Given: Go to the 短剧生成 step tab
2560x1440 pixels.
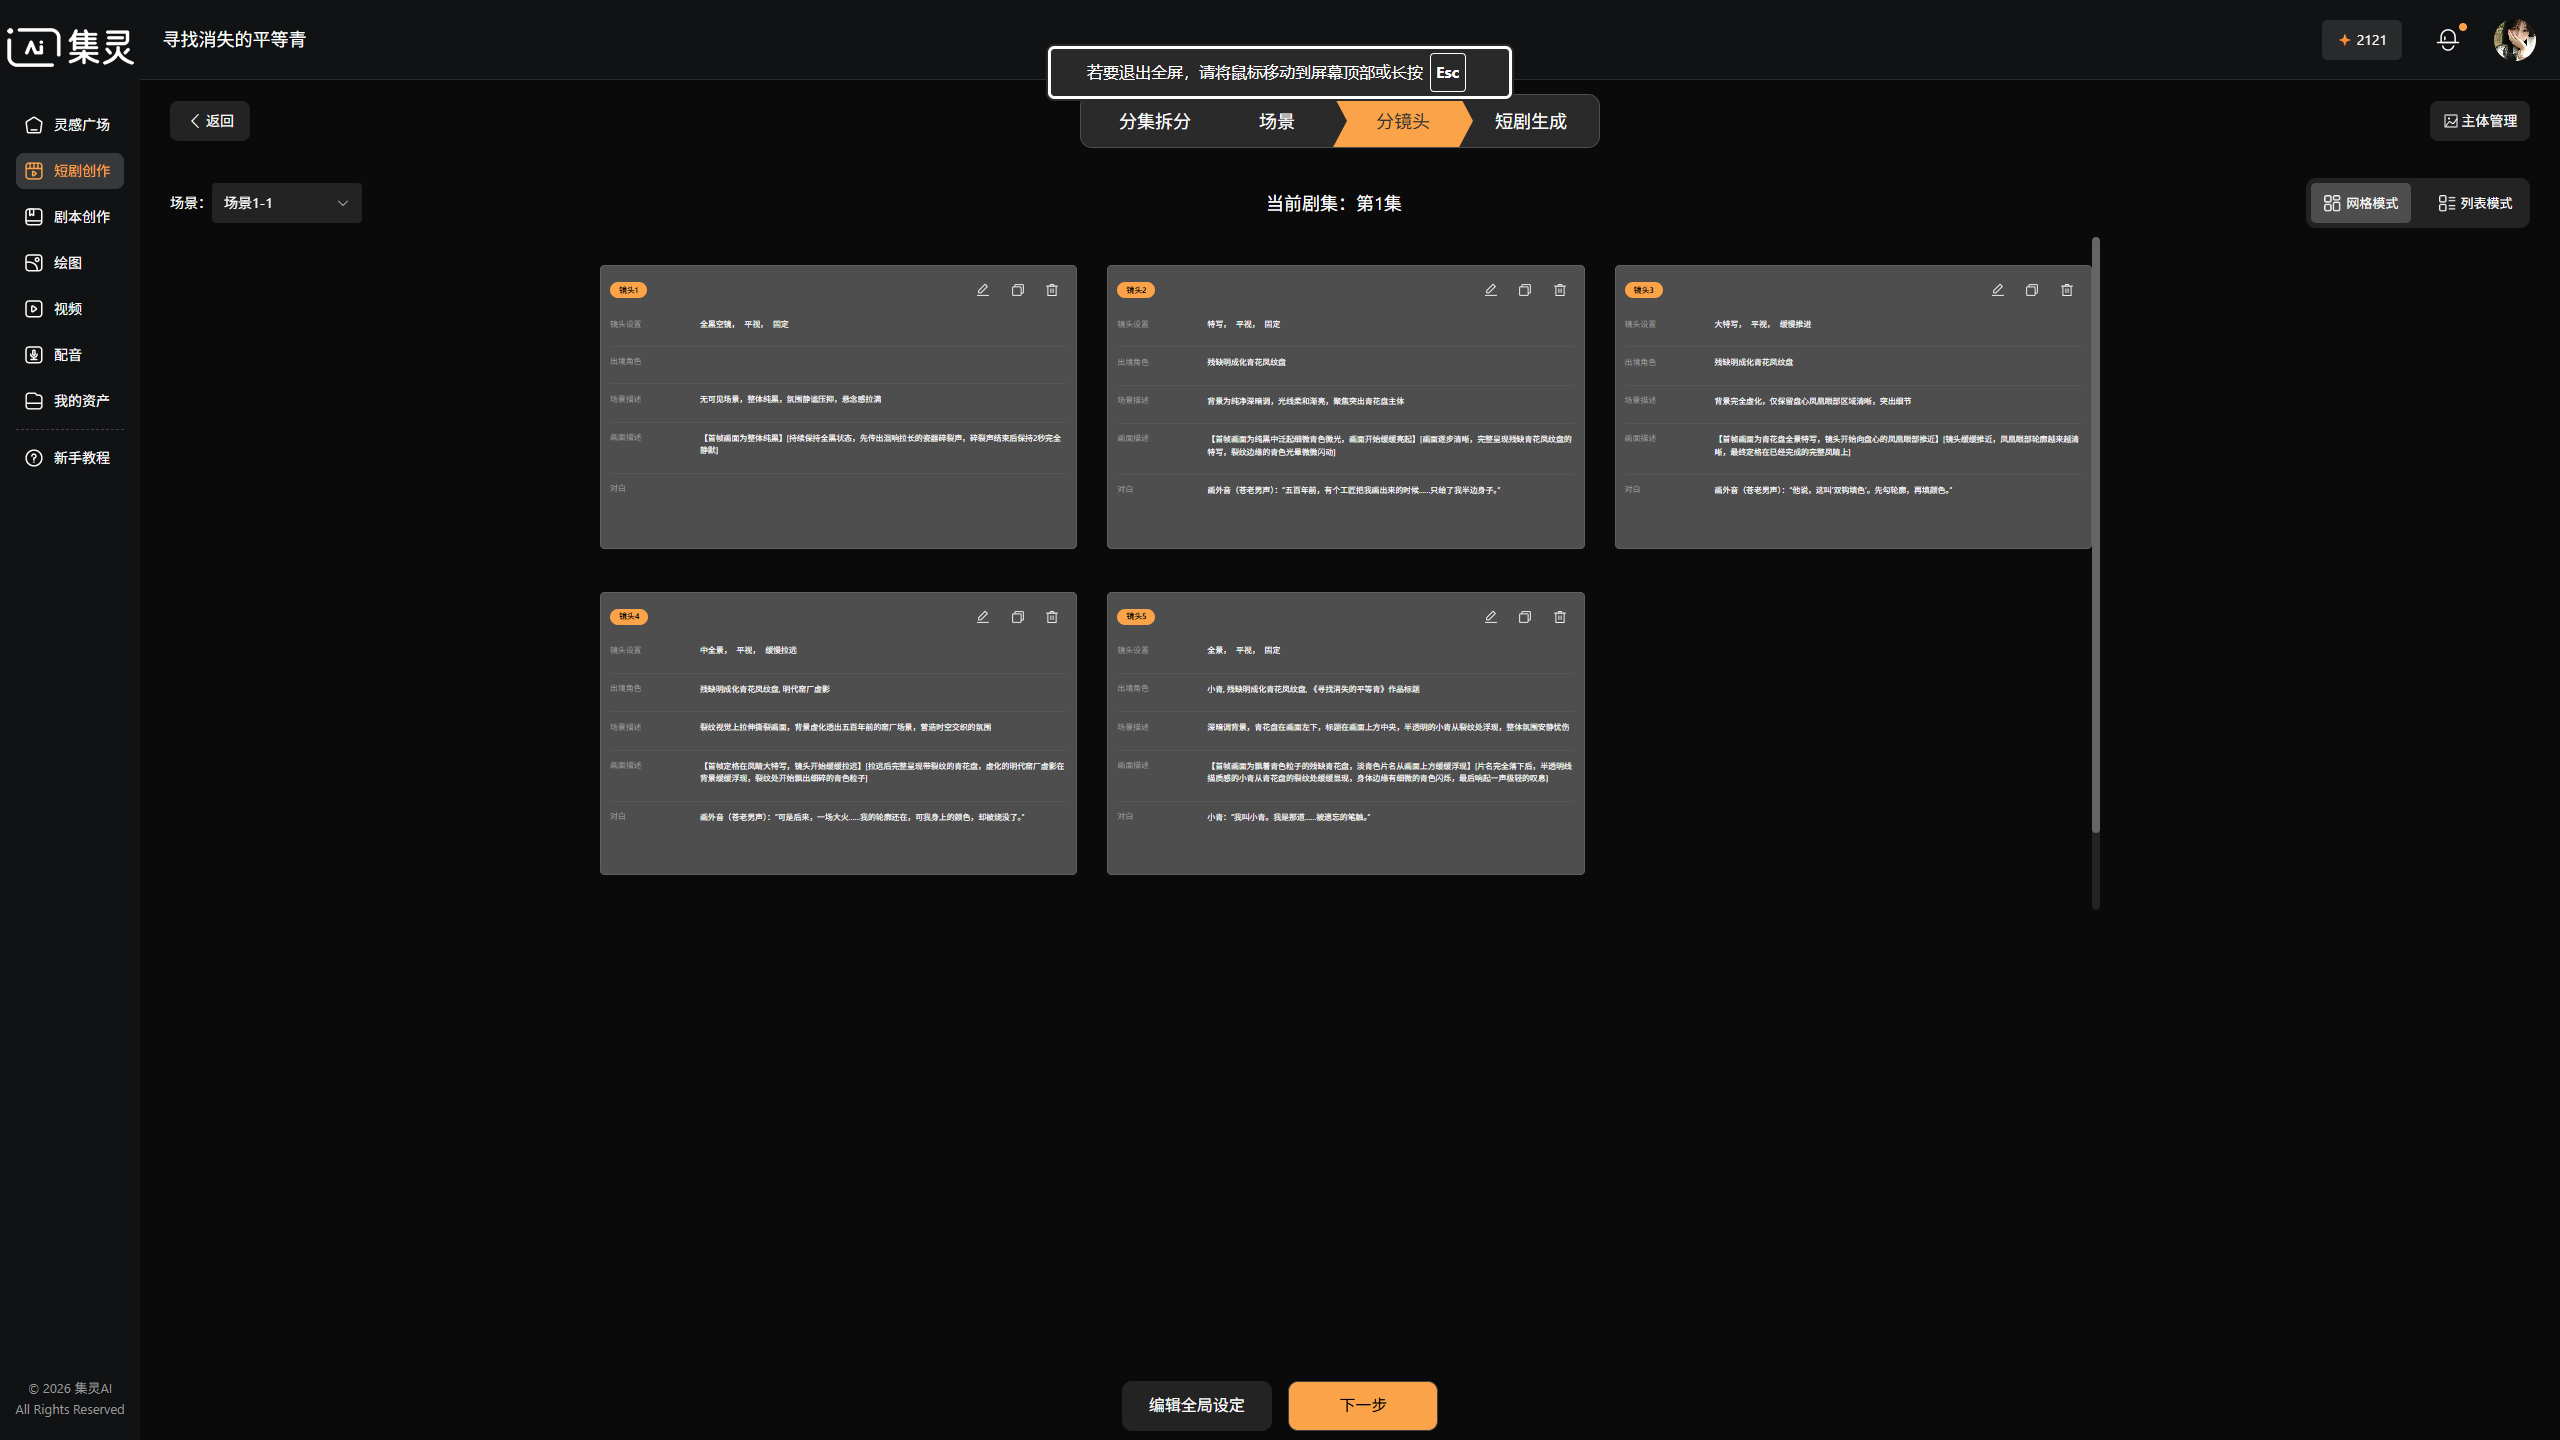Looking at the screenshot, I should coord(1530,122).
